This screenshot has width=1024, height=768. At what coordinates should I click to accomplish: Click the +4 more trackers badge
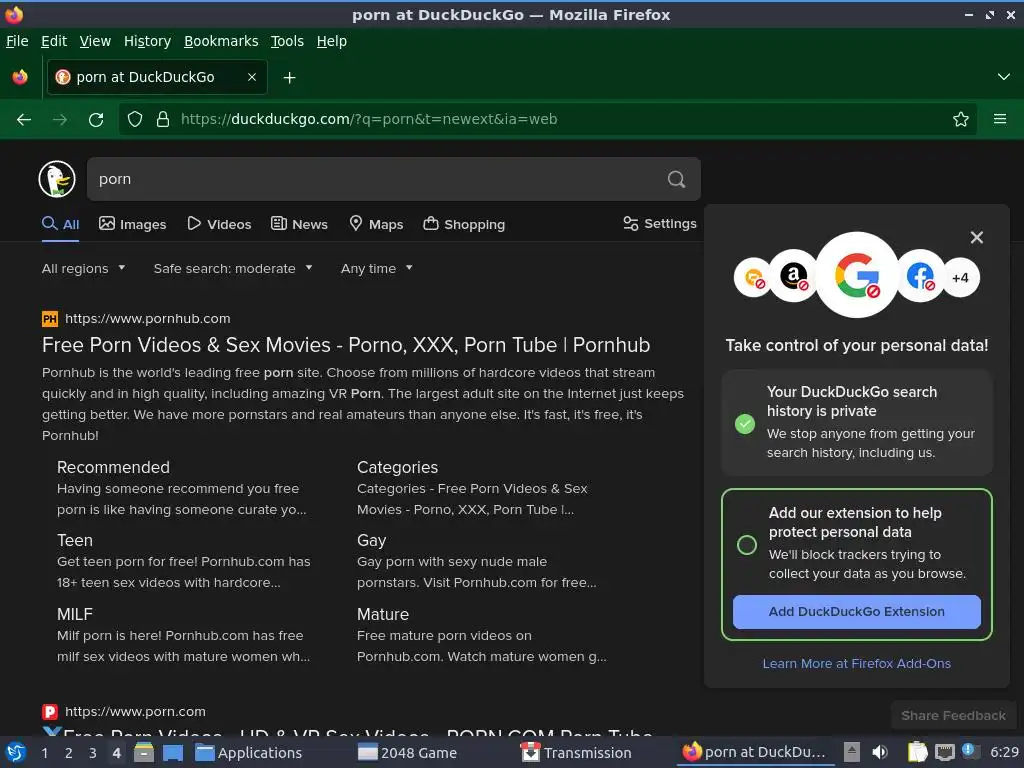click(960, 278)
